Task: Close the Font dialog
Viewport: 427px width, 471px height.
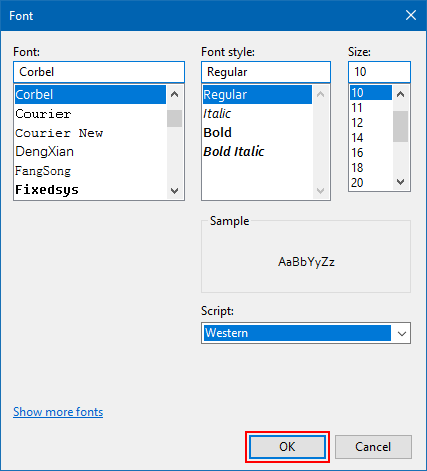Action: point(411,15)
